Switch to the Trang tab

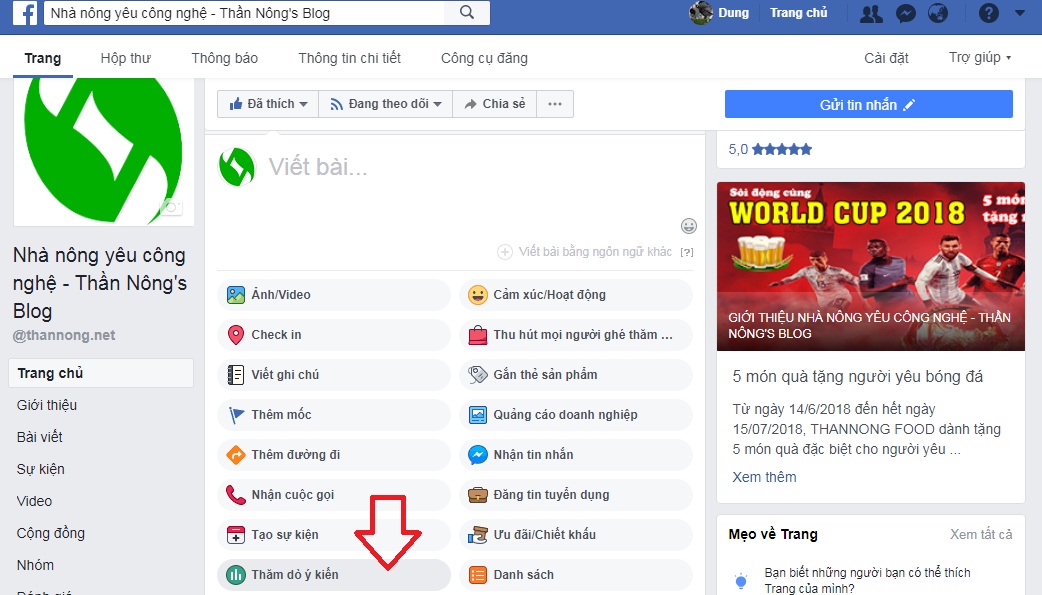tap(43, 58)
